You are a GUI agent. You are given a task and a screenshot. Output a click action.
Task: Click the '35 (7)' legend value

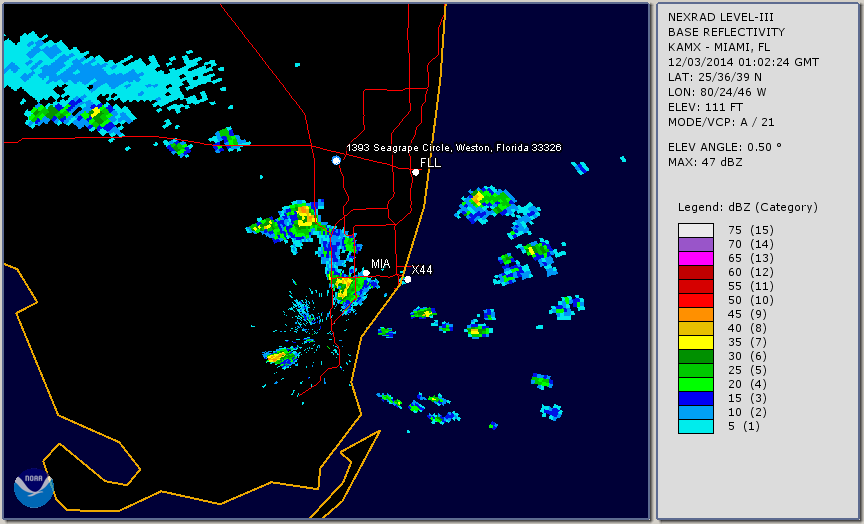point(747,342)
